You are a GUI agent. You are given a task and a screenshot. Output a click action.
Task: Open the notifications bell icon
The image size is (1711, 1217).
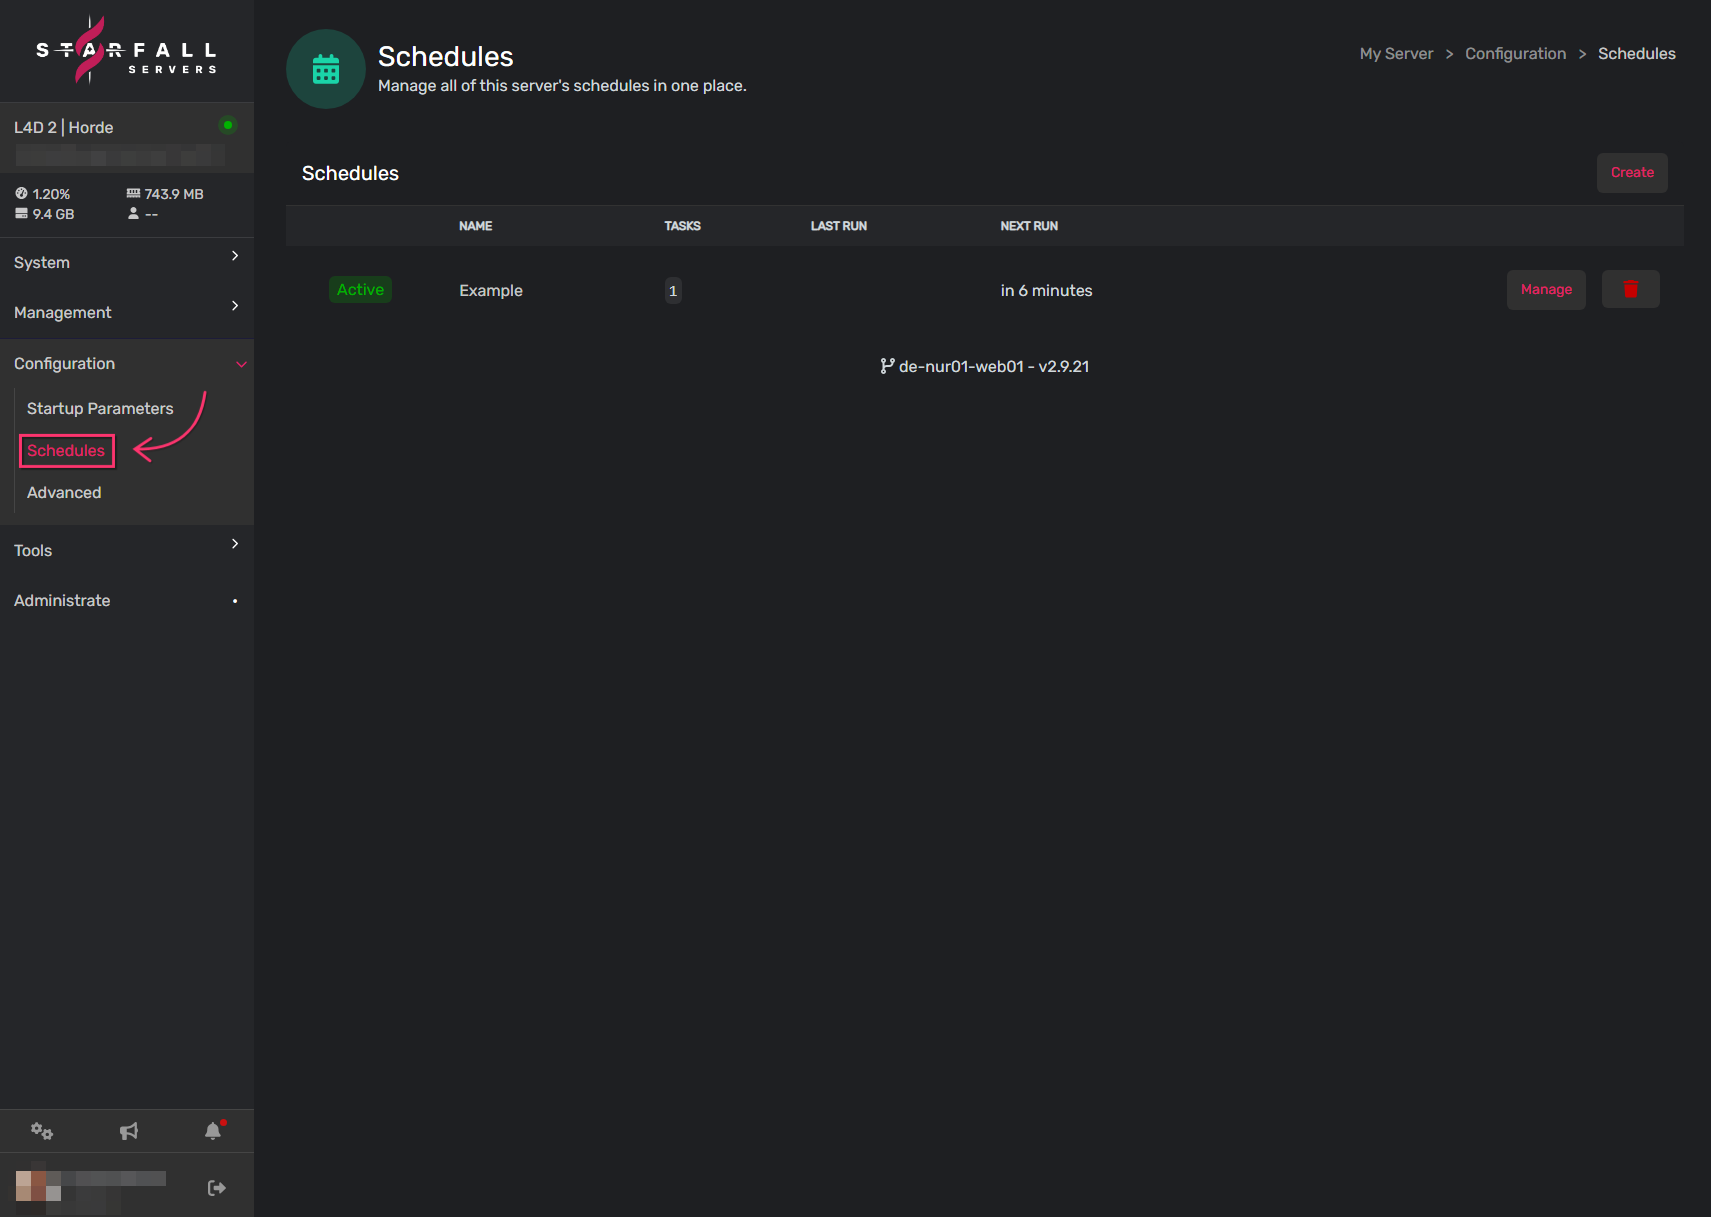pyautogui.click(x=213, y=1131)
